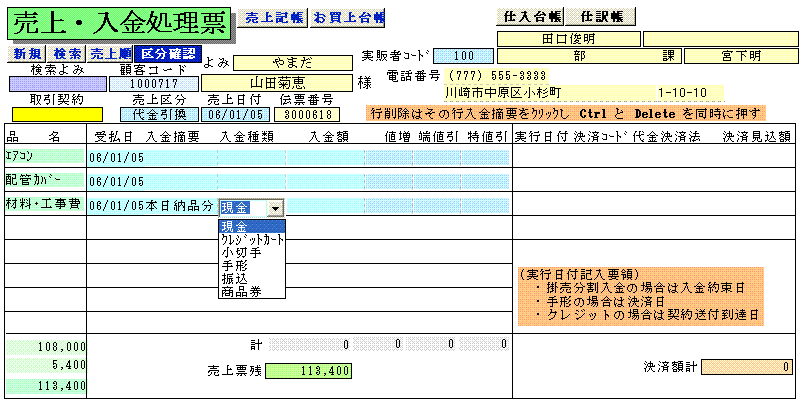Image resolution: width=803 pixels, height=404 pixels.
Task: Click the 決済額計 field
Action: point(747,367)
